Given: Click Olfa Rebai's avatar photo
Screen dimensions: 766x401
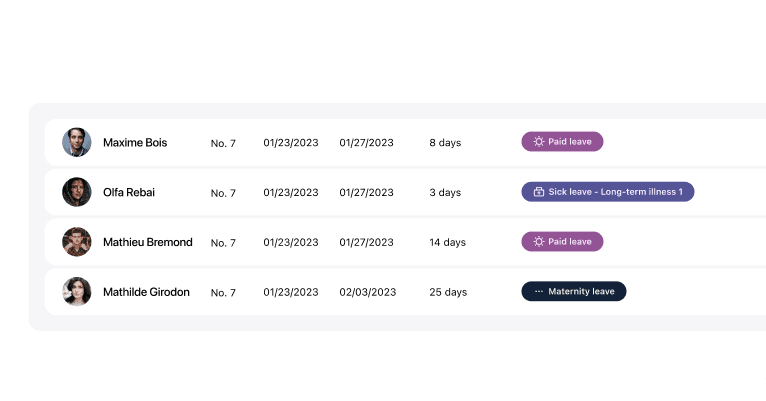Looking at the screenshot, I should point(77,192).
